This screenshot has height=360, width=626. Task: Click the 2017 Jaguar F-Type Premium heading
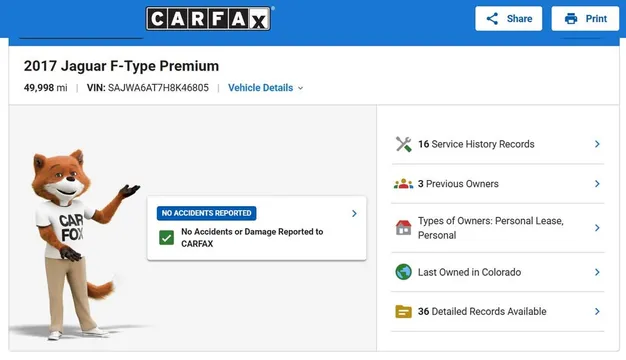(x=121, y=66)
